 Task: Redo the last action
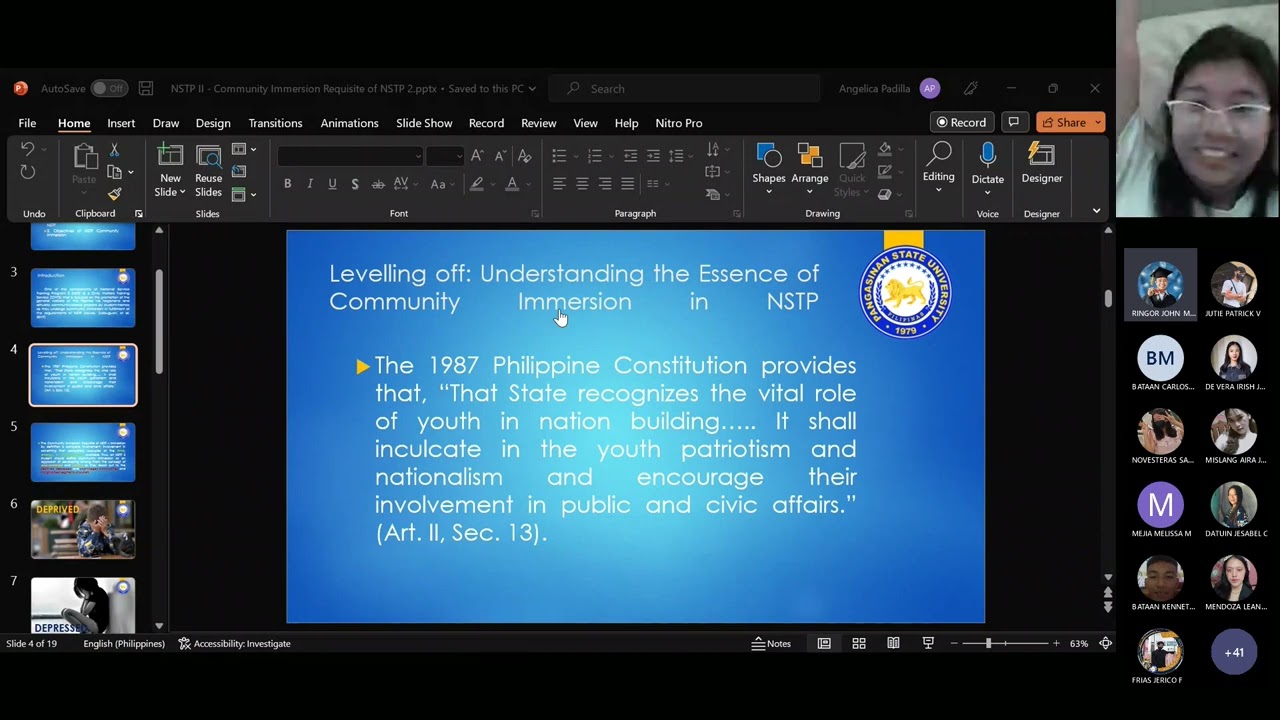[27, 173]
